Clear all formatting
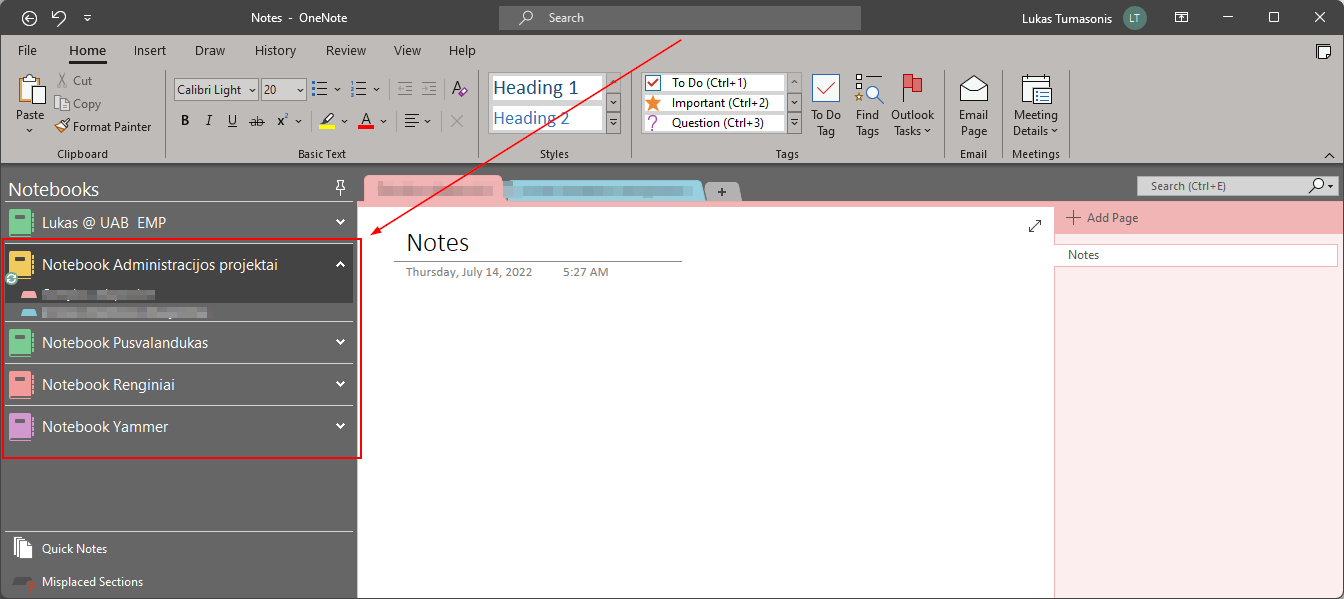Viewport: 1344px width, 599px height. 459,89
